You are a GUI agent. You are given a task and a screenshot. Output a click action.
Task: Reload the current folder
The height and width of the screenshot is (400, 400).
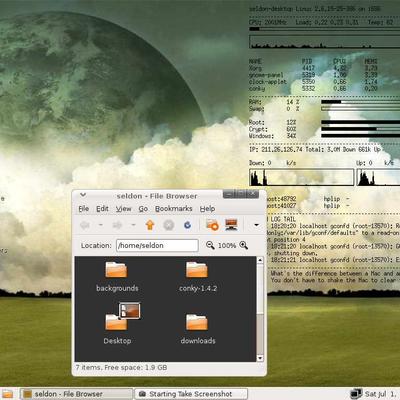point(188,225)
